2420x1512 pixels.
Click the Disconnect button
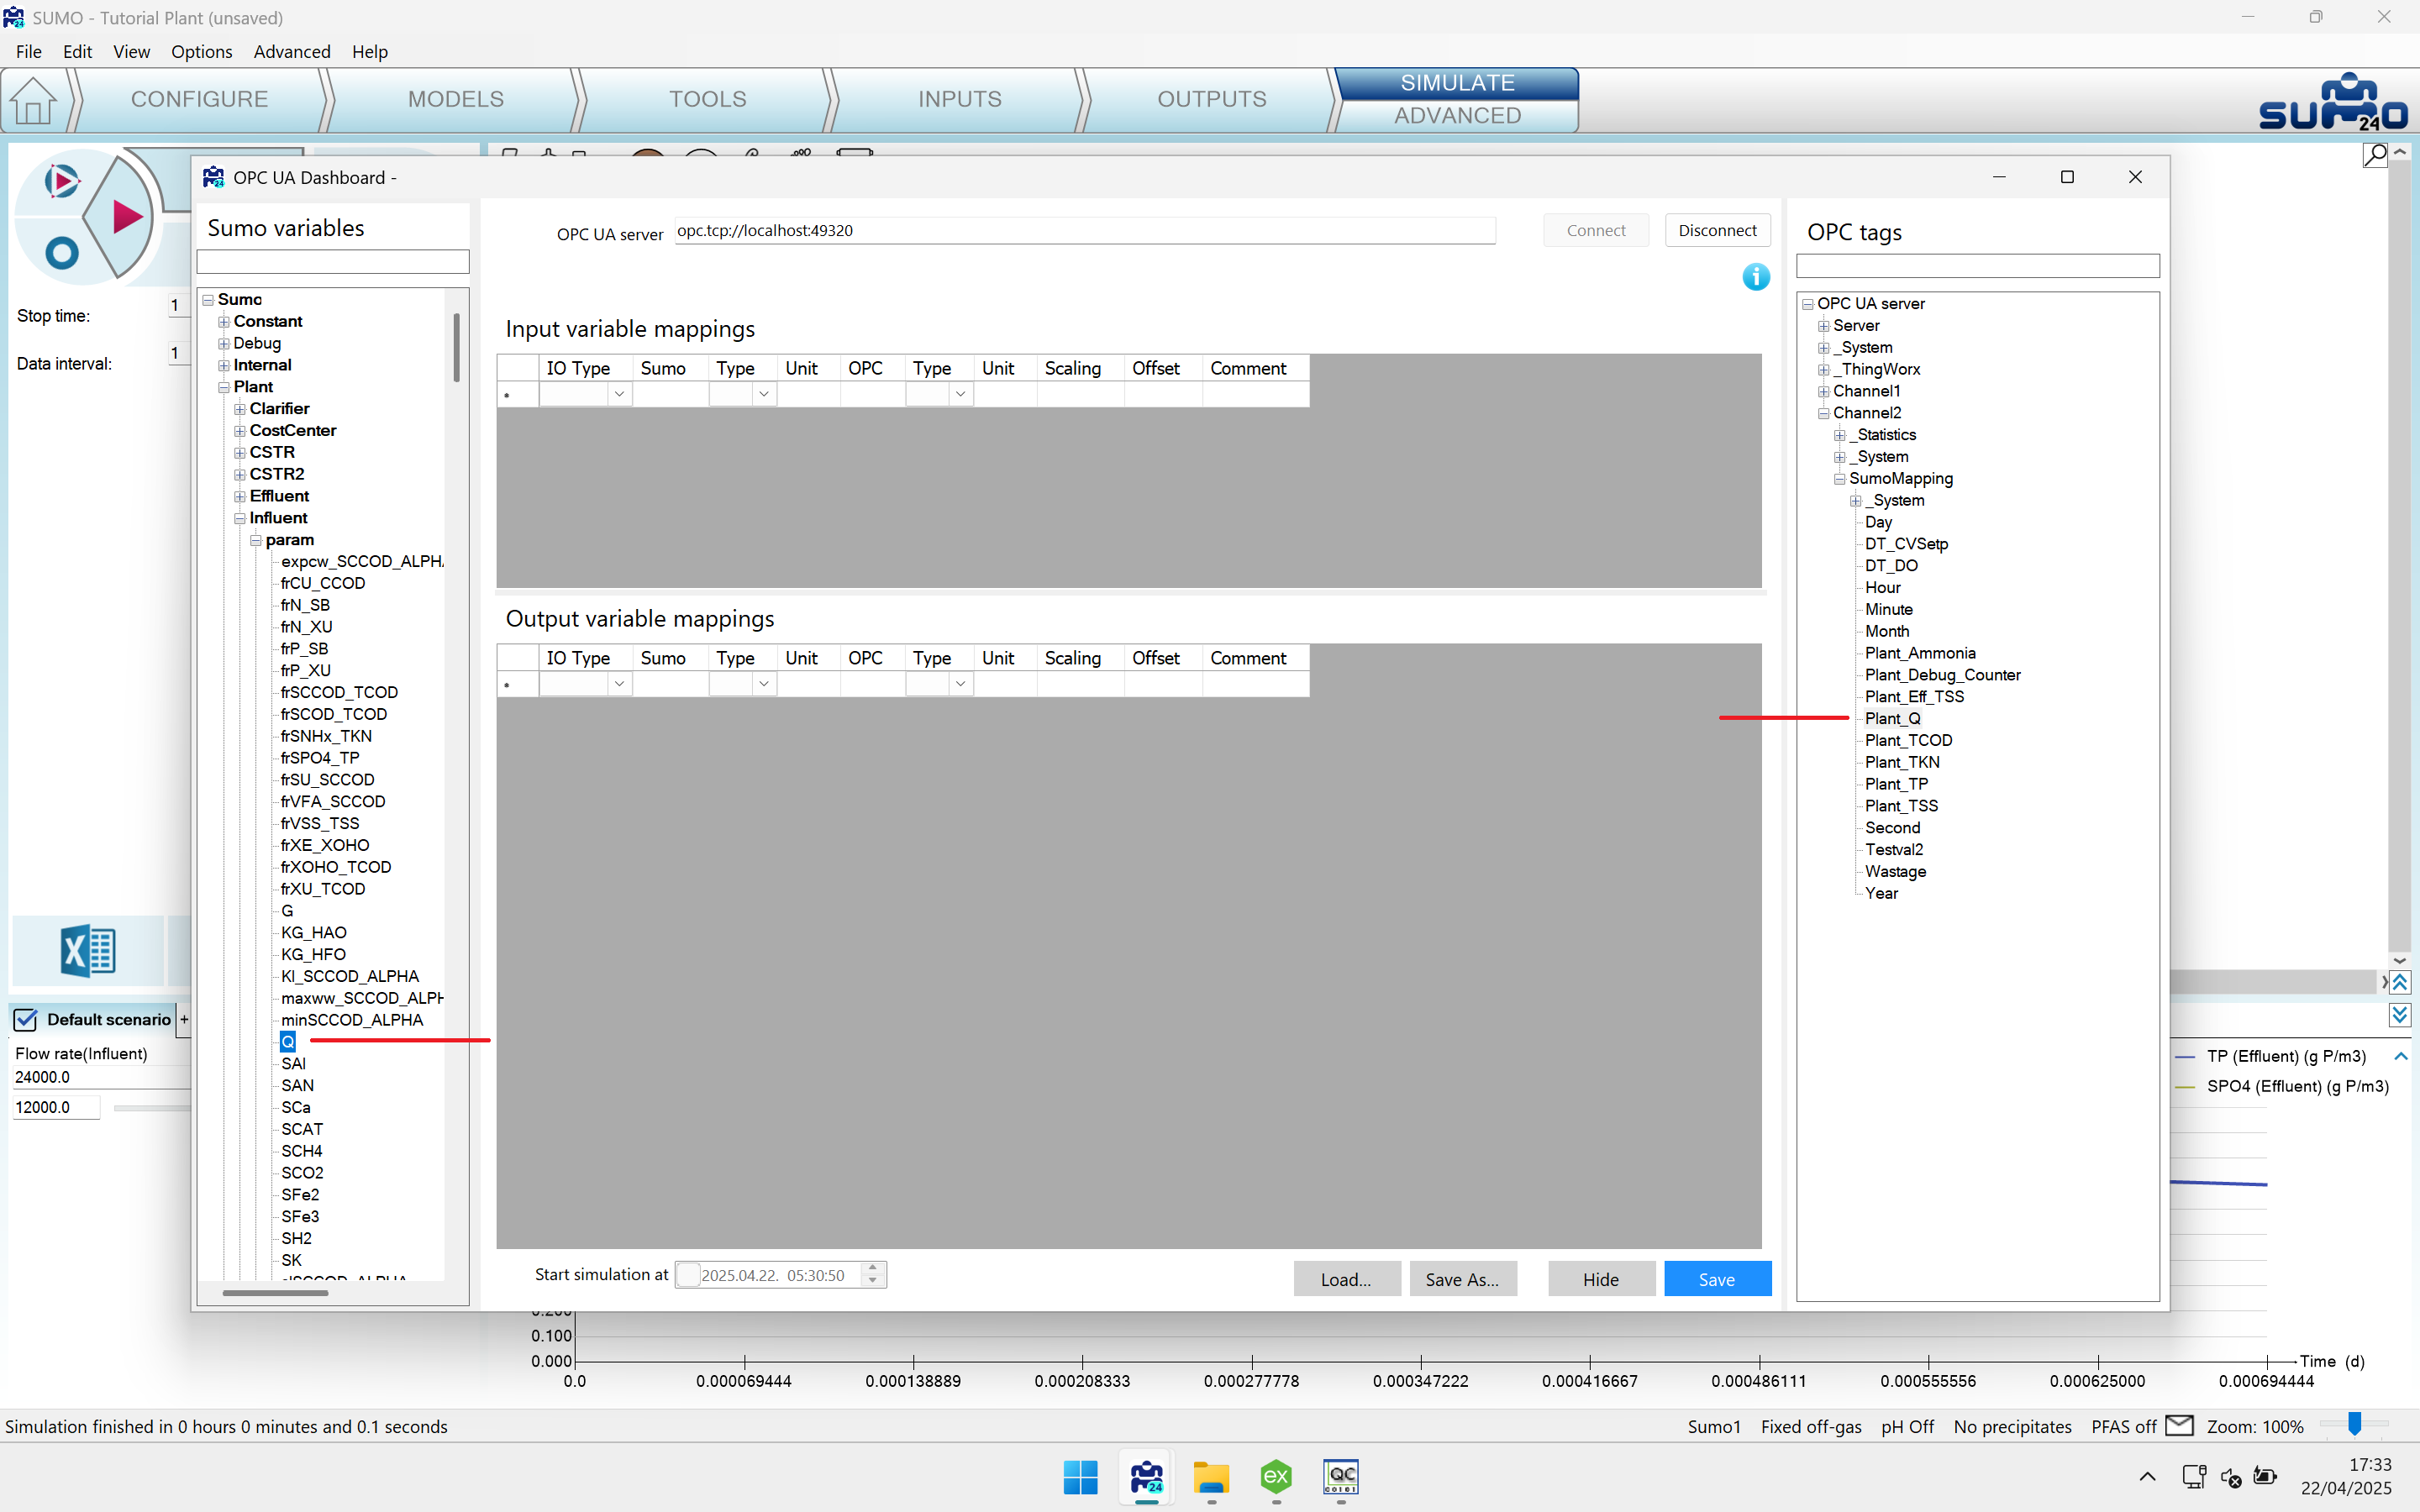click(x=1717, y=230)
